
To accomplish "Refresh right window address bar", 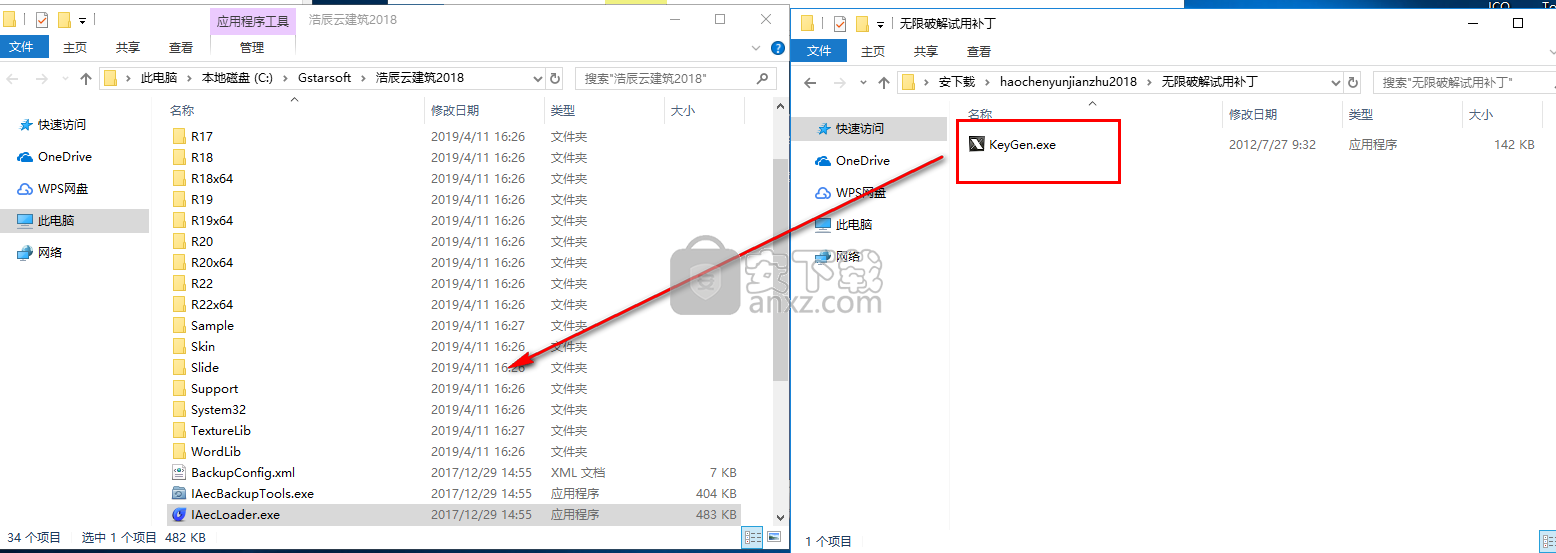I will (1354, 83).
